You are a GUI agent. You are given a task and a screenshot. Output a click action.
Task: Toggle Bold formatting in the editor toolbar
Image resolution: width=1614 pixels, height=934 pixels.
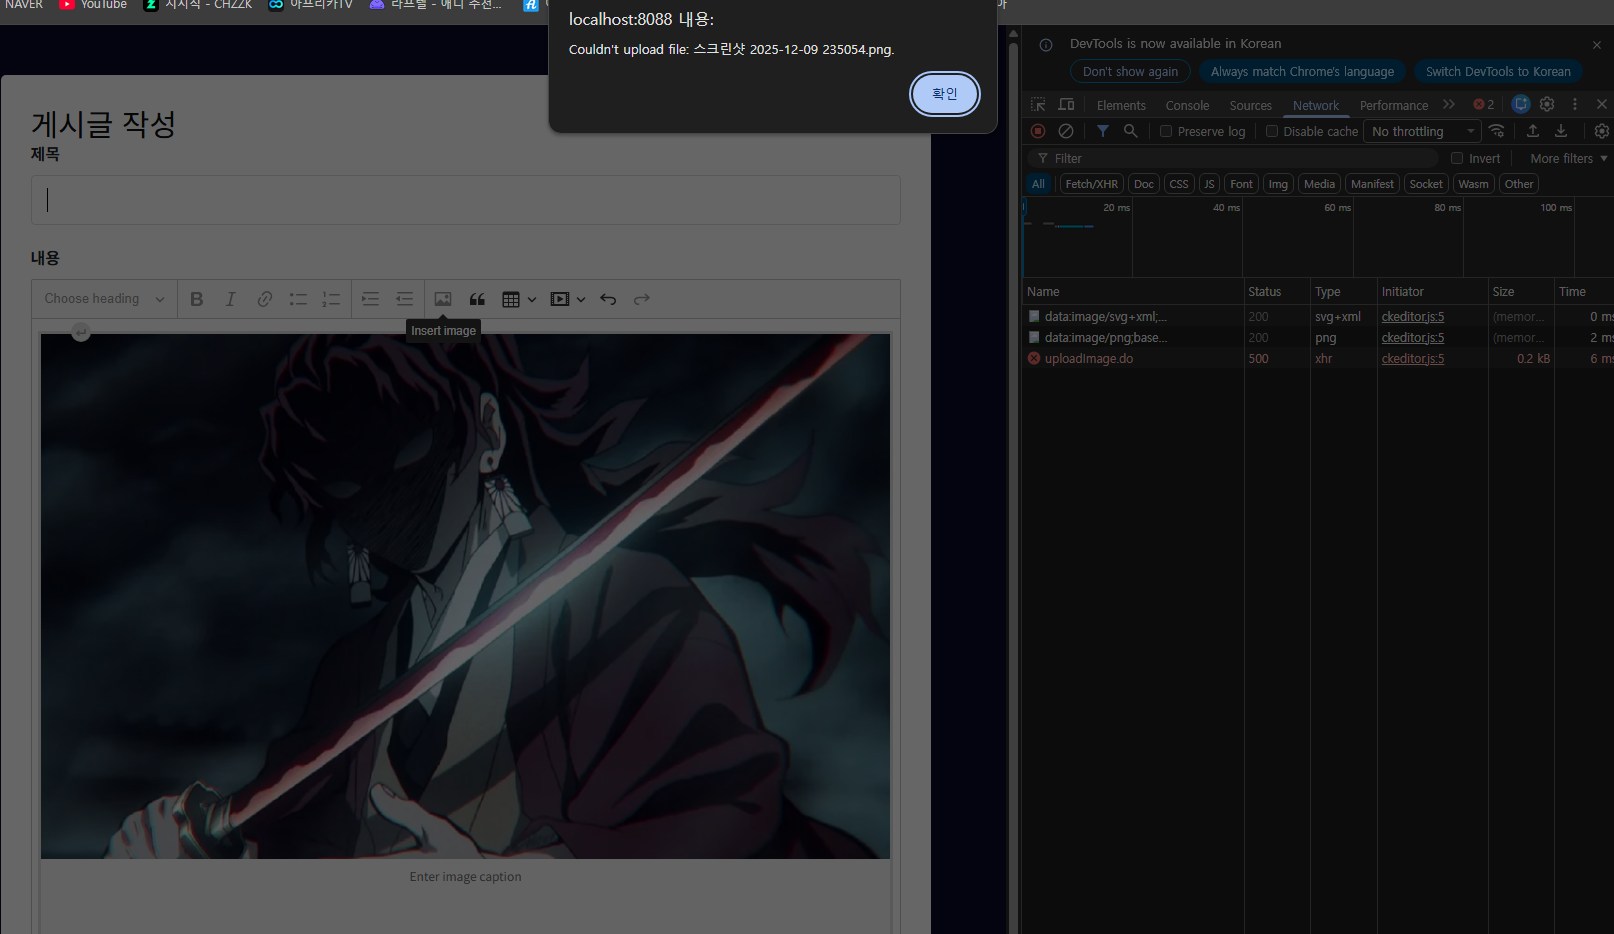197,299
